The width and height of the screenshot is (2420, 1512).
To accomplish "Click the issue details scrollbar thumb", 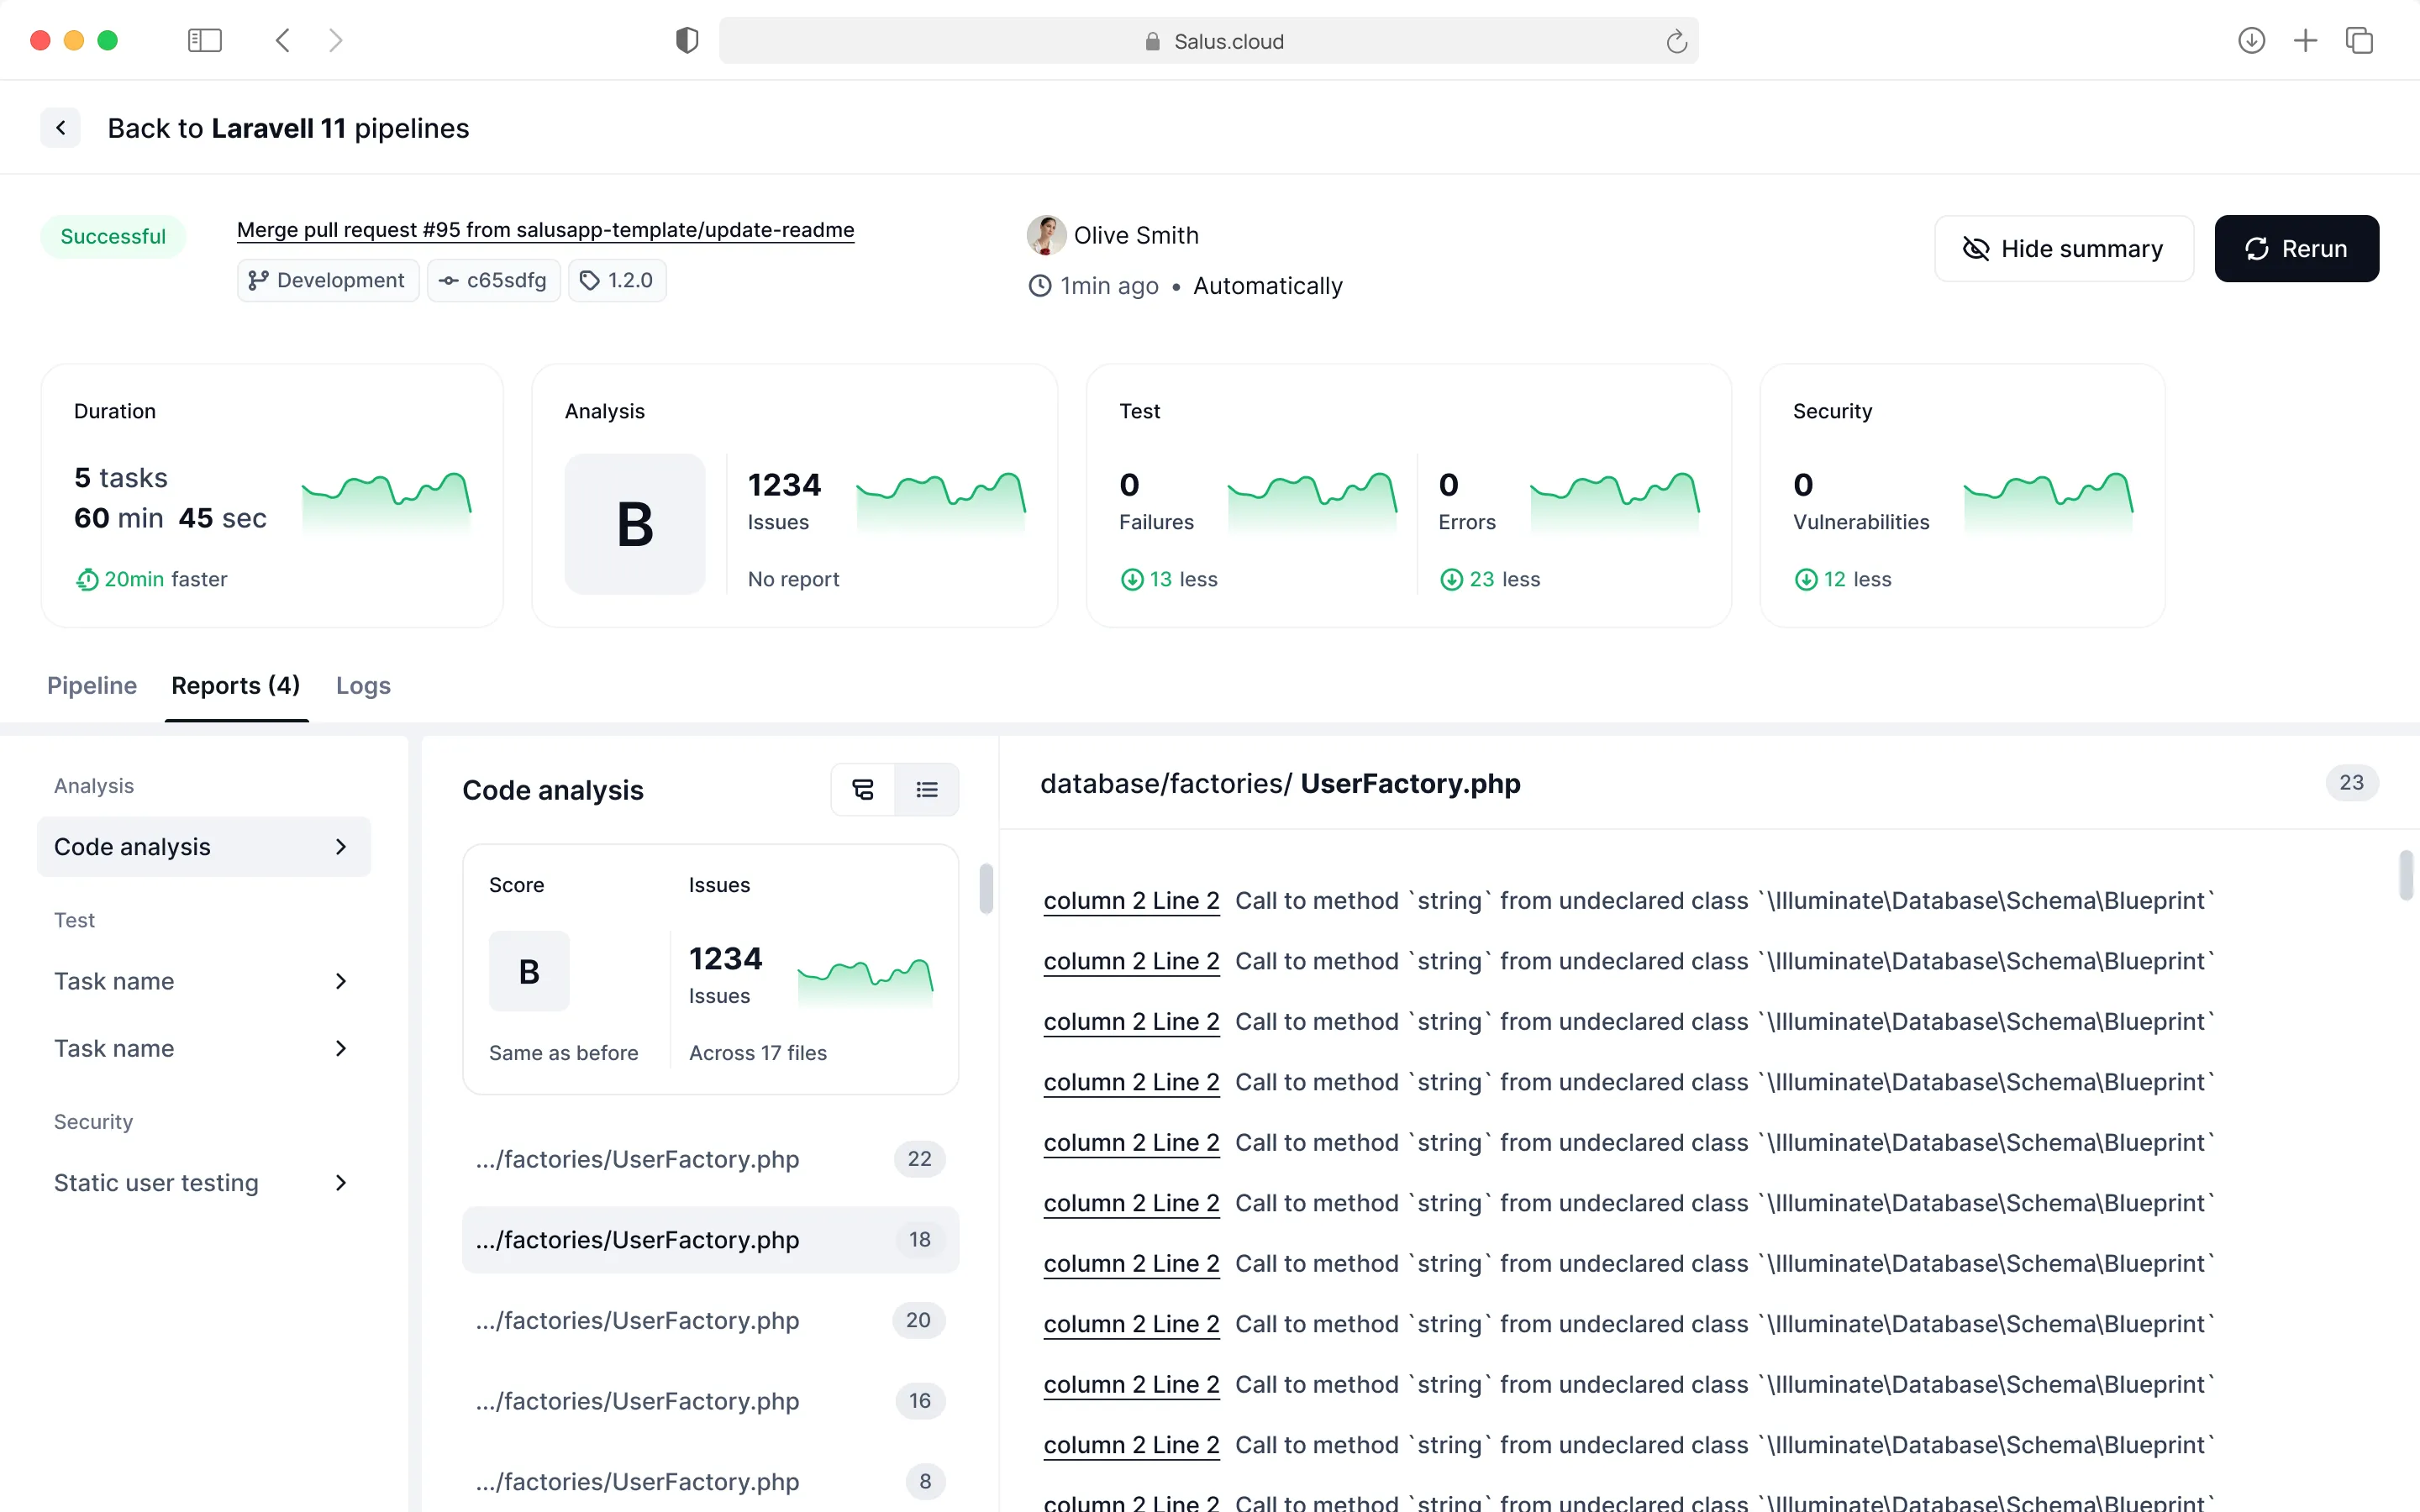I will 2405,875.
